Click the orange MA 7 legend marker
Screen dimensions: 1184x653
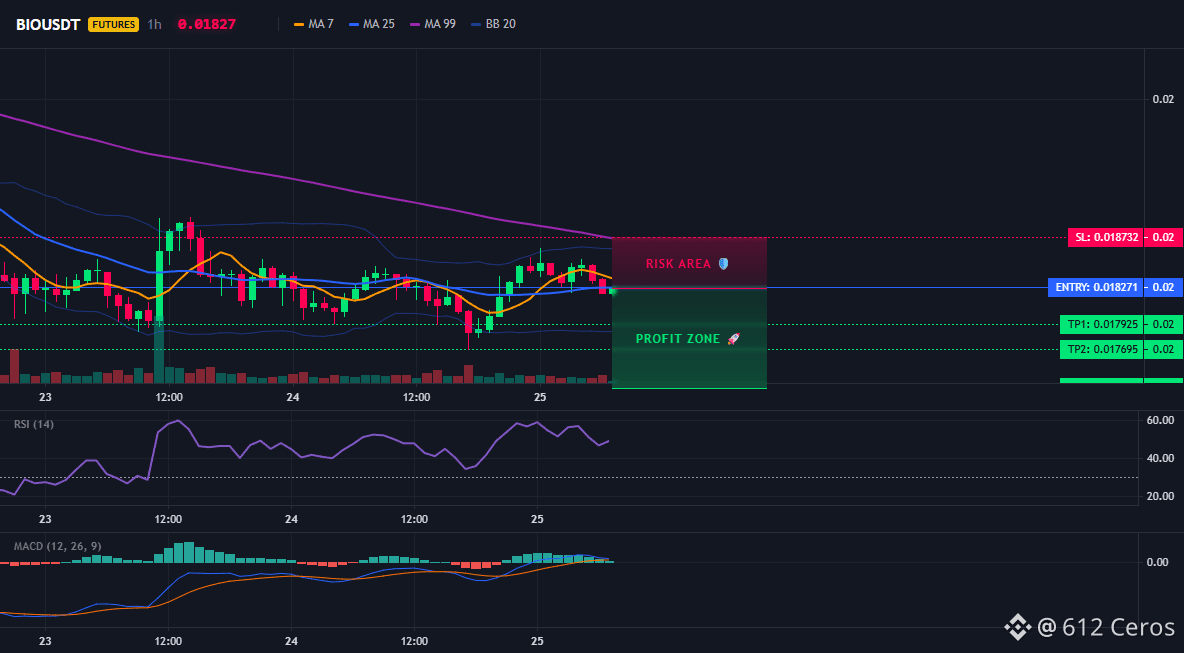click(x=299, y=24)
